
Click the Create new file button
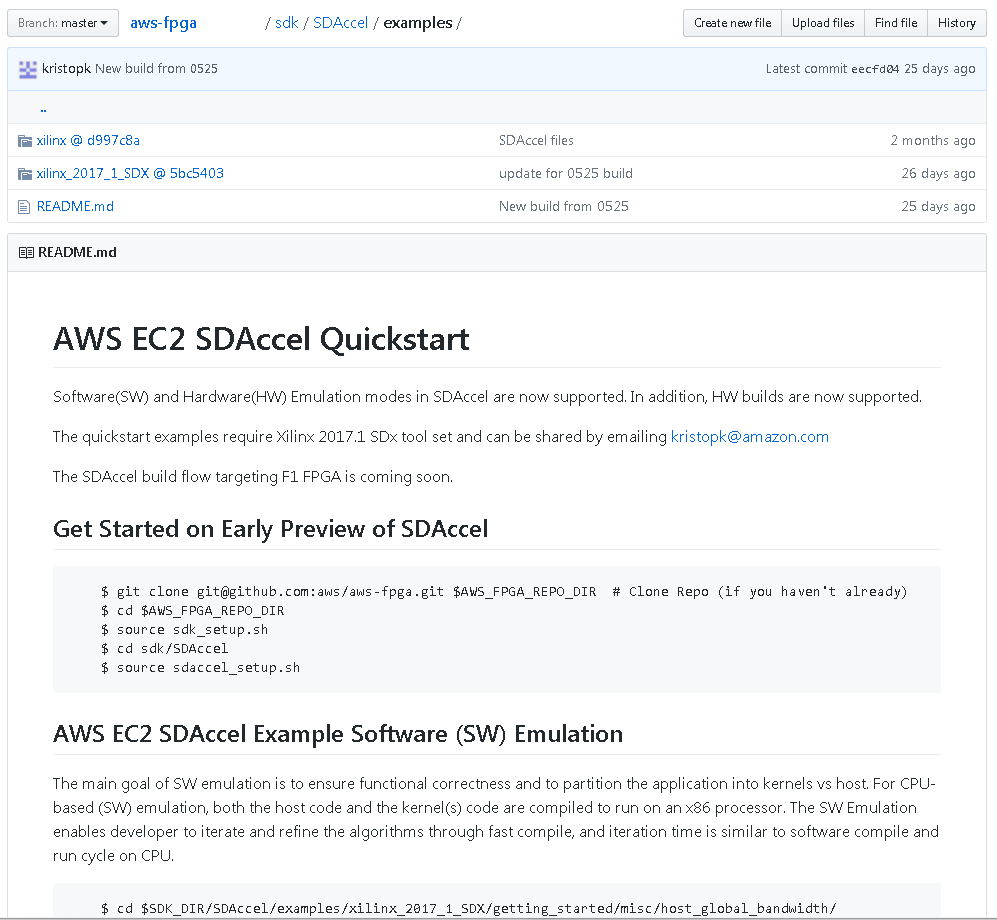[732, 23]
